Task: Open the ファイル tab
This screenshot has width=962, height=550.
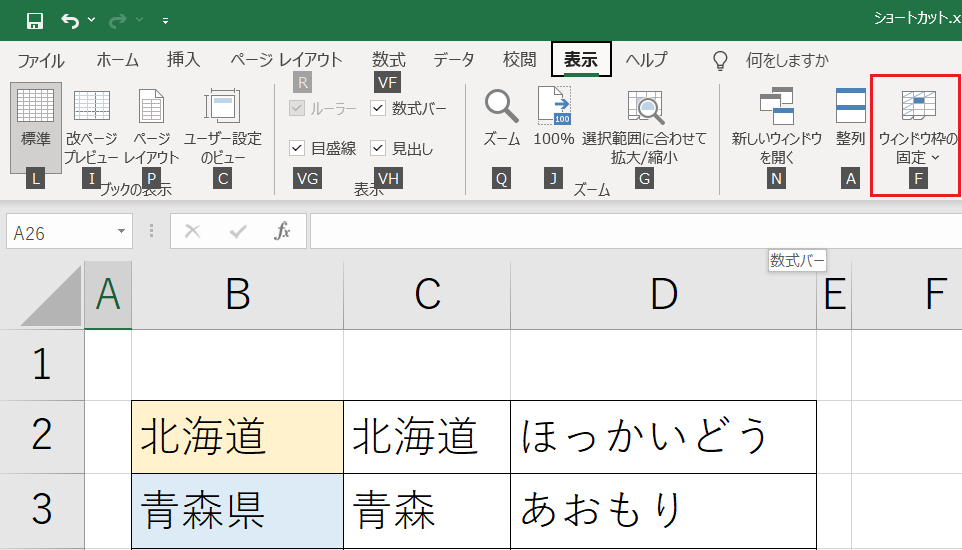Action: click(40, 60)
